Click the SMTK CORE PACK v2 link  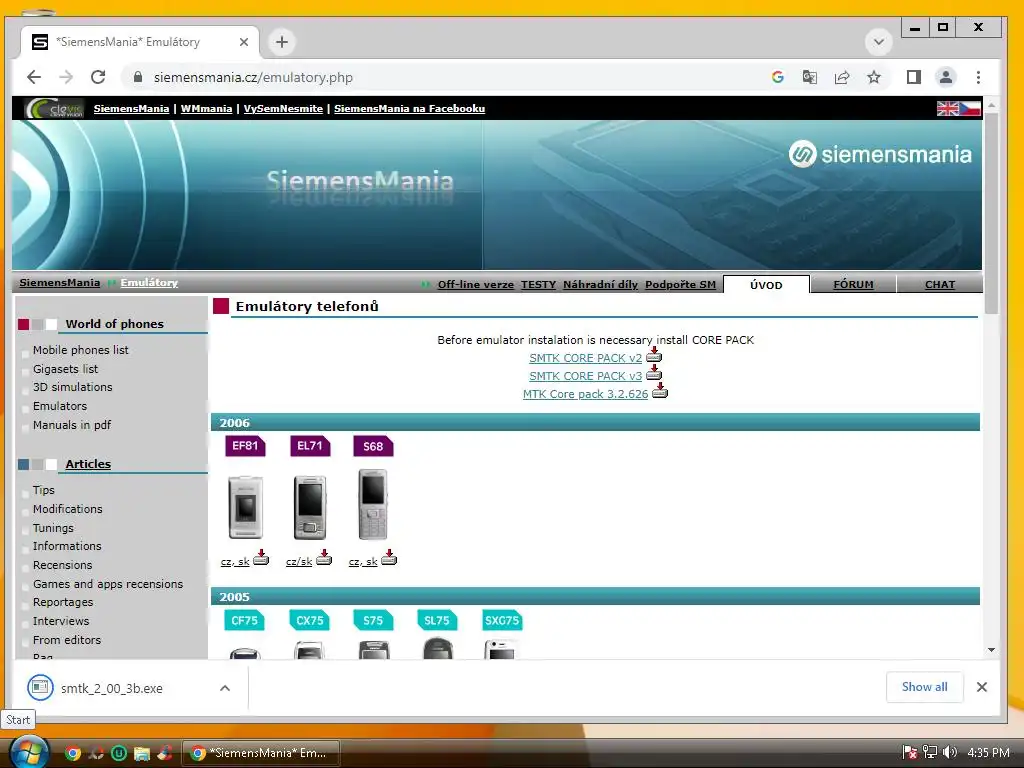click(x=585, y=358)
